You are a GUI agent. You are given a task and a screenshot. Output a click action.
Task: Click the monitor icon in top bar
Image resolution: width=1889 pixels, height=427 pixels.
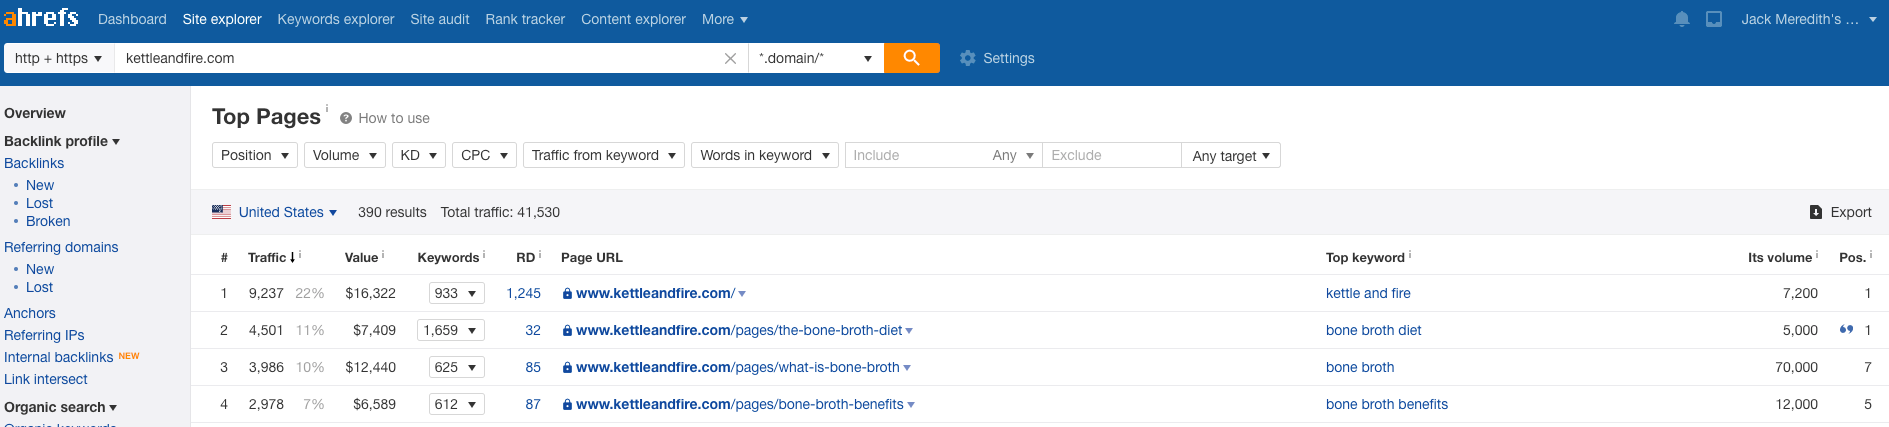(x=1714, y=19)
